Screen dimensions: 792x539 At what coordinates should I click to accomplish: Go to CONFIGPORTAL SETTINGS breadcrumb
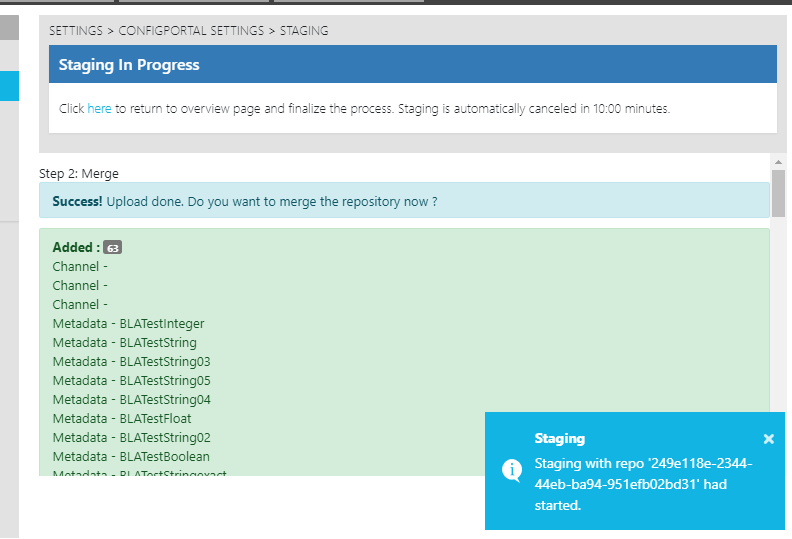tap(190, 31)
